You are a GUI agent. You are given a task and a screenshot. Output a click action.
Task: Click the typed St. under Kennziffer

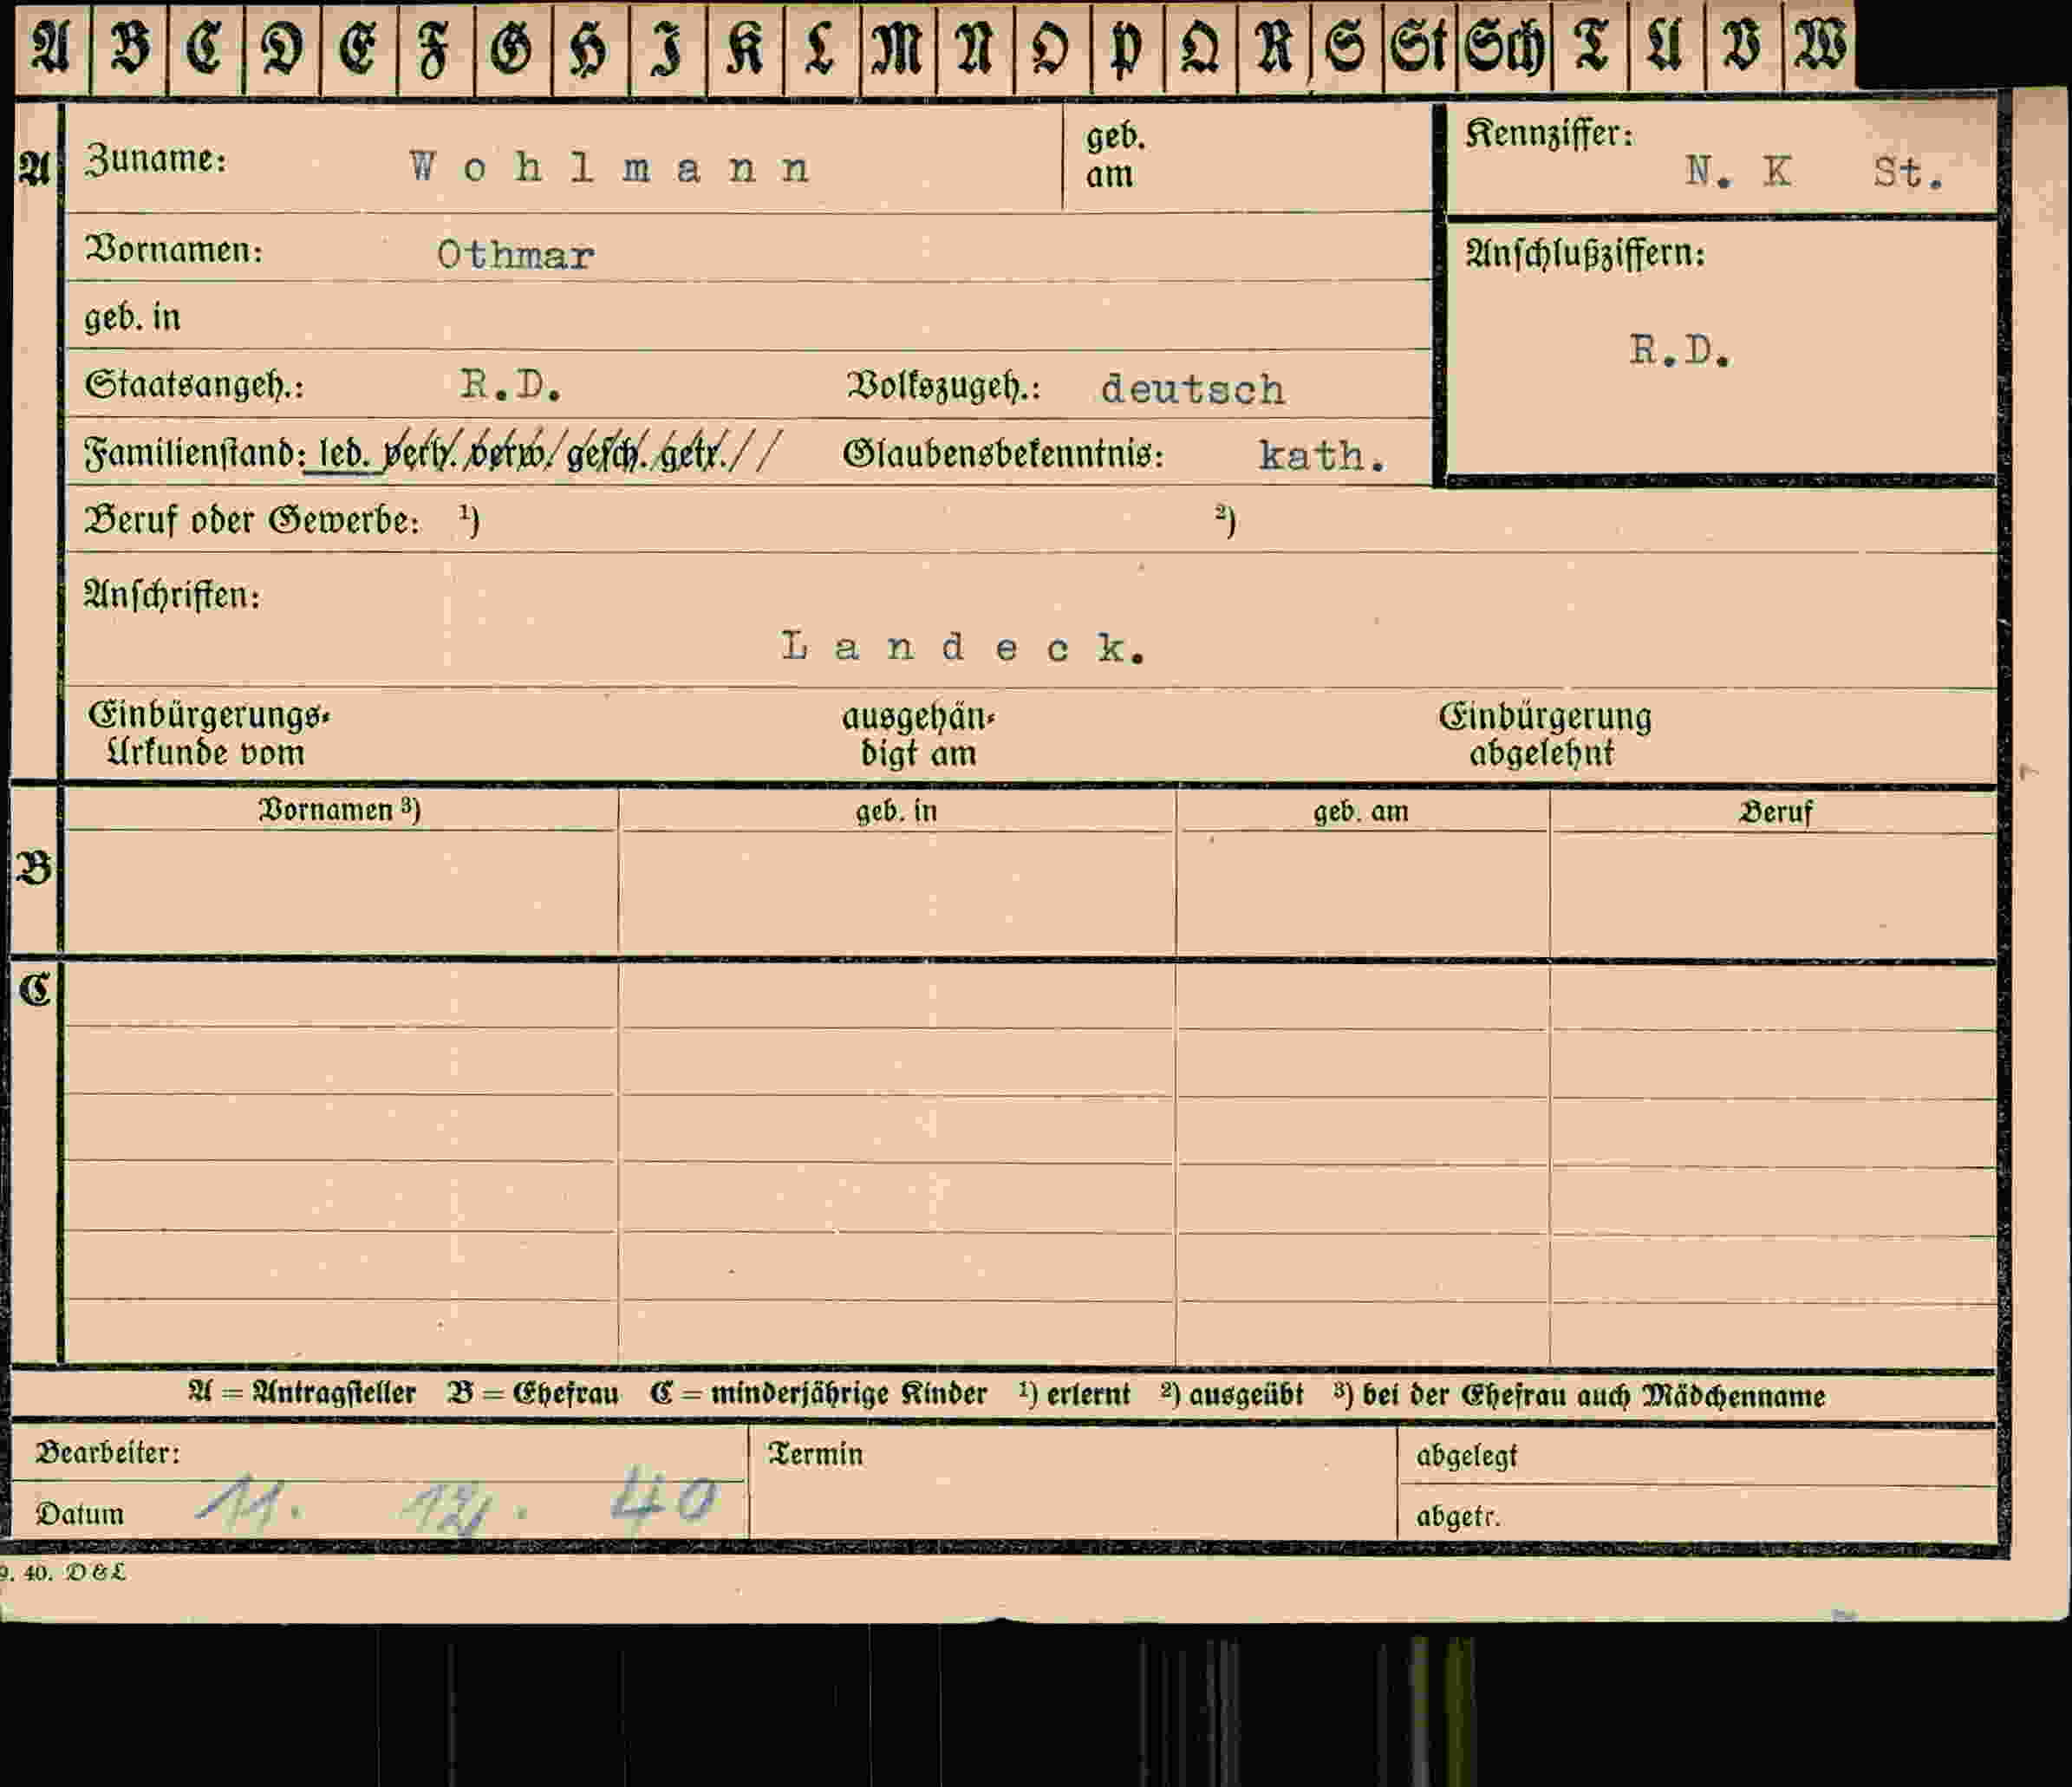[1909, 173]
